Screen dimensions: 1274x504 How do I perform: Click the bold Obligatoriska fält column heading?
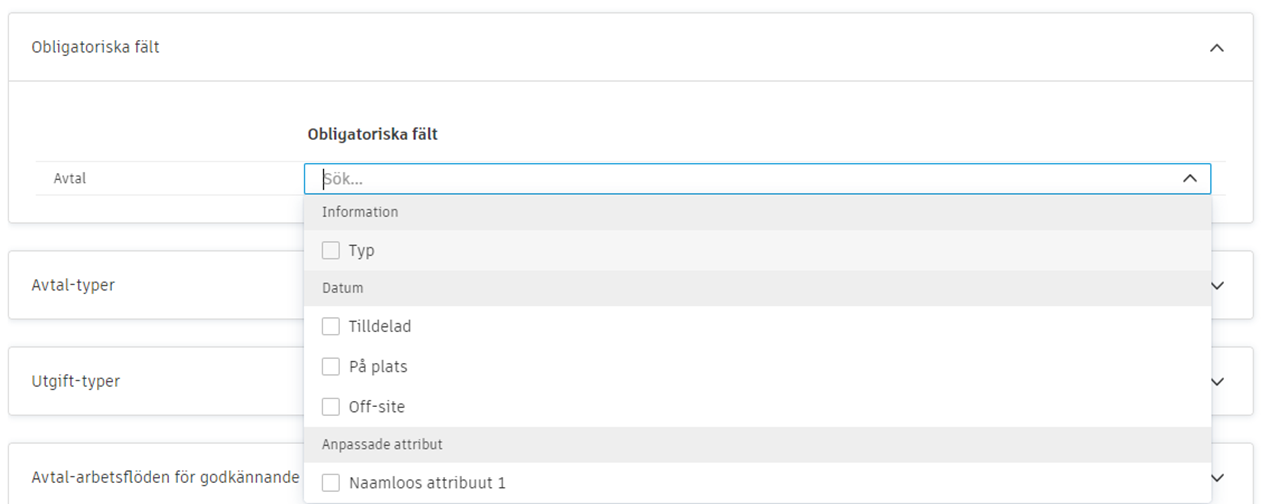(x=372, y=134)
